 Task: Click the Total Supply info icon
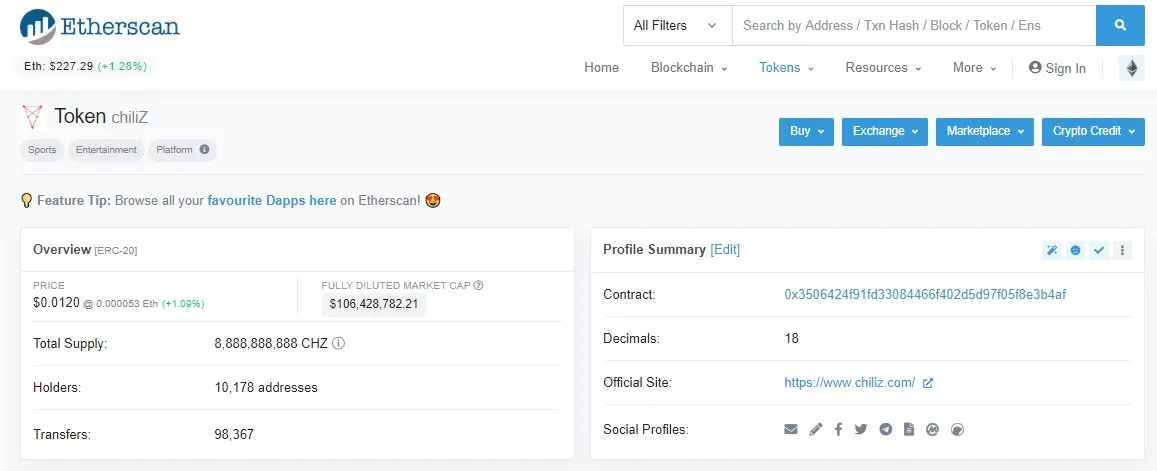point(339,343)
